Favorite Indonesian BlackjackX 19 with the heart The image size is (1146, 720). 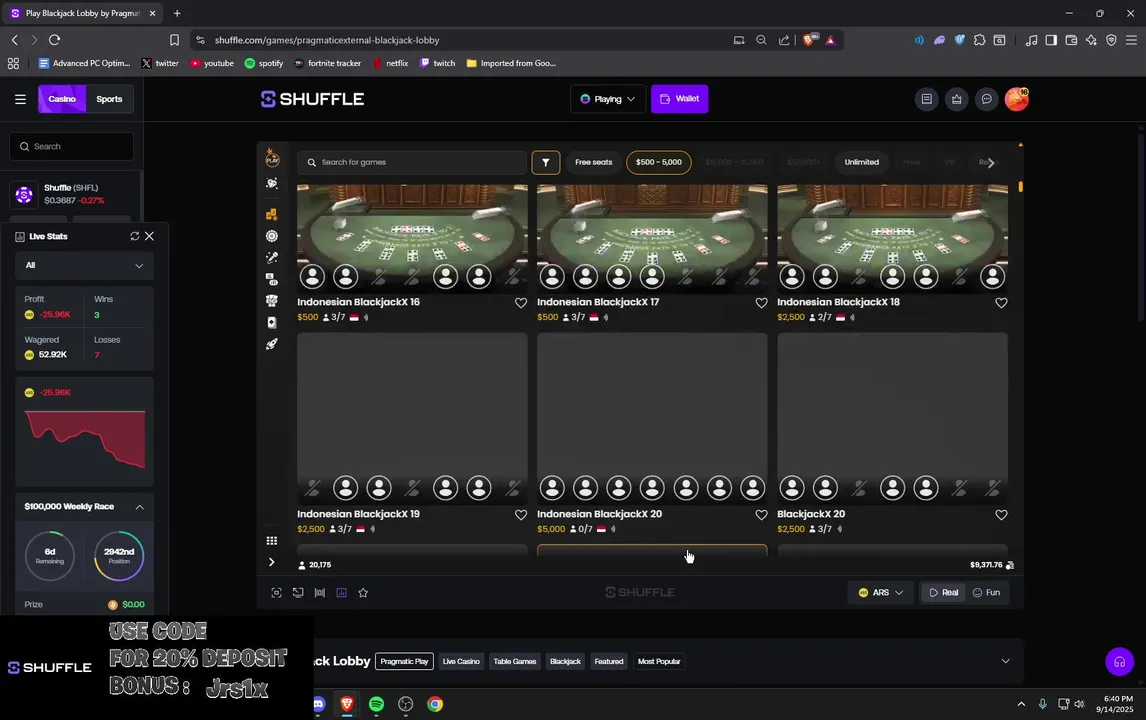(x=520, y=515)
